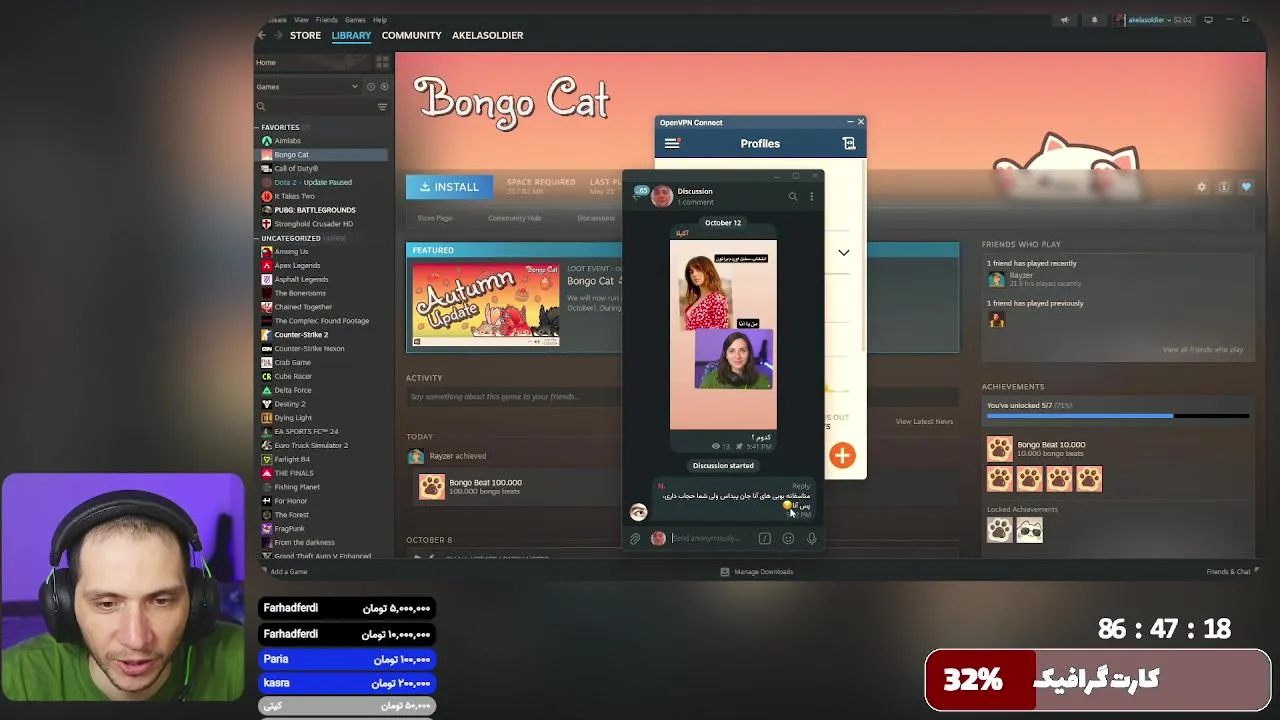1280x720 pixels.
Task: Click View all friends who play link
Action: coord(1203,350)
